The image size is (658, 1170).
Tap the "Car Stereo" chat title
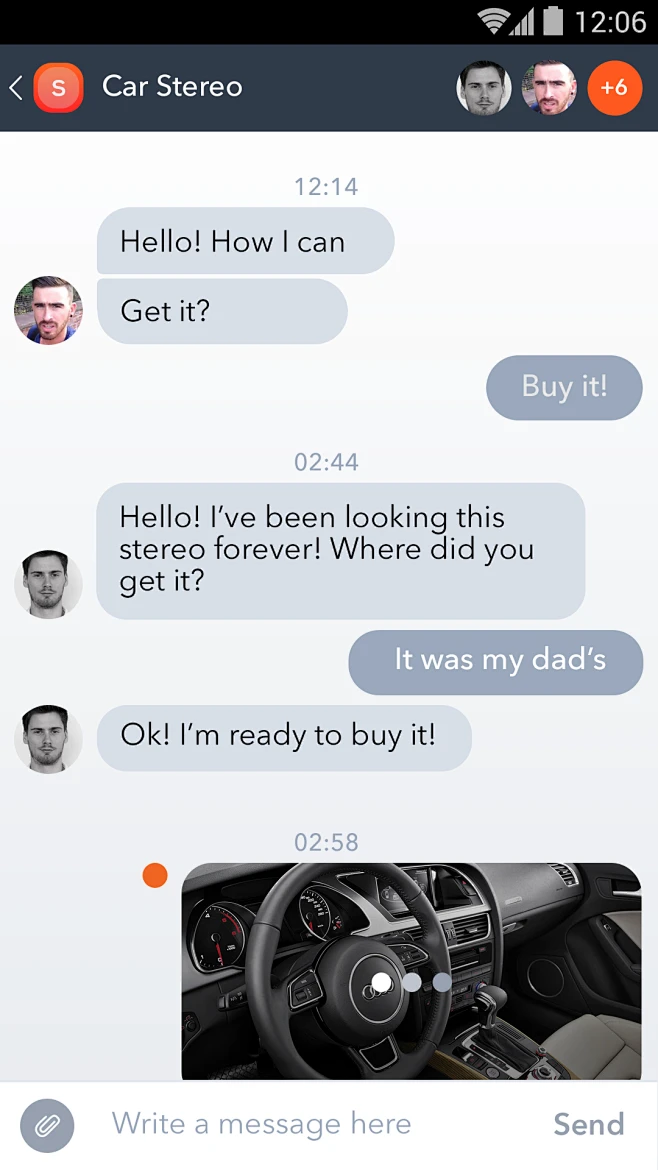pyautogui.click(x=172, y=87)
